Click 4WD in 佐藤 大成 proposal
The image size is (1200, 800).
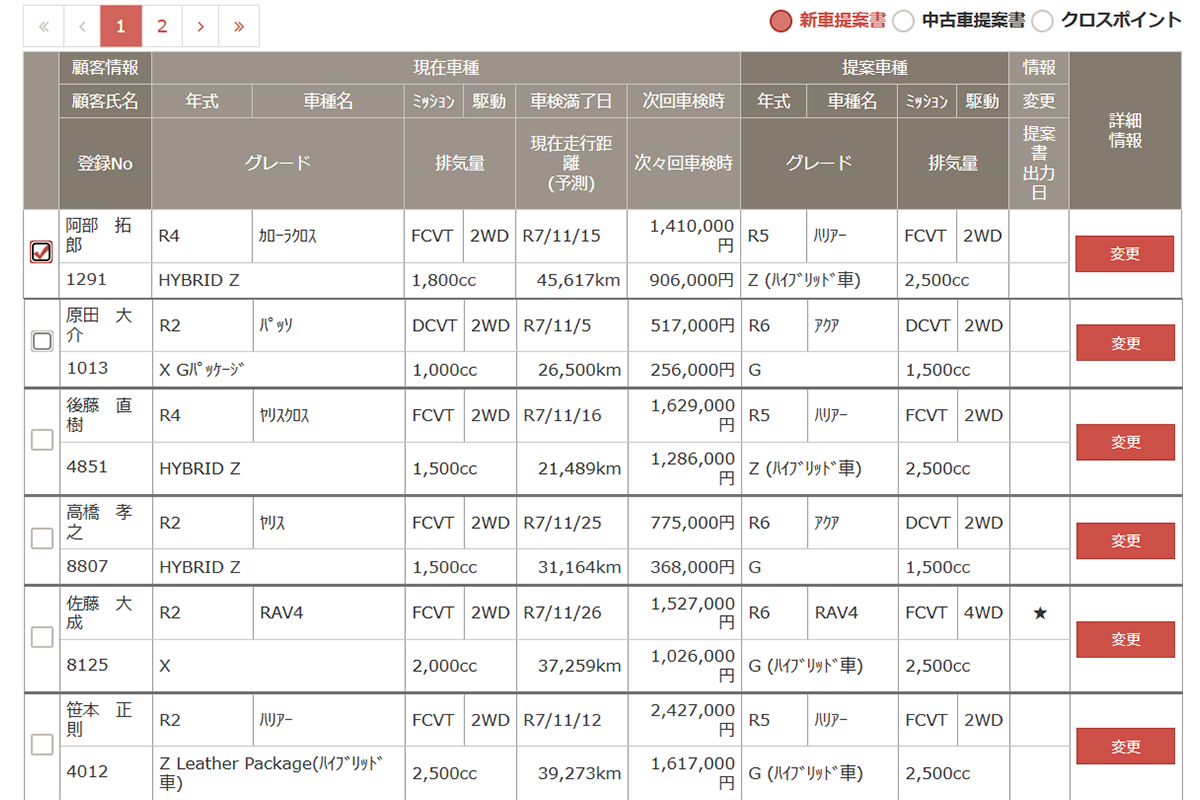coord(982,612)
